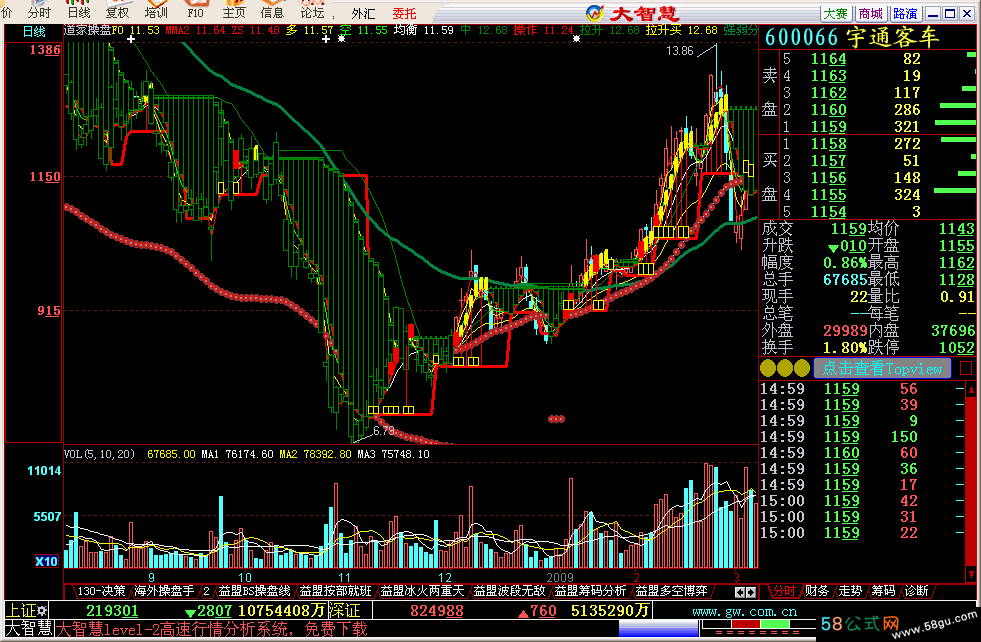Screen dimensions: 981x642
Task: Click the 6.79 low price marker
Action: point(384,431)
